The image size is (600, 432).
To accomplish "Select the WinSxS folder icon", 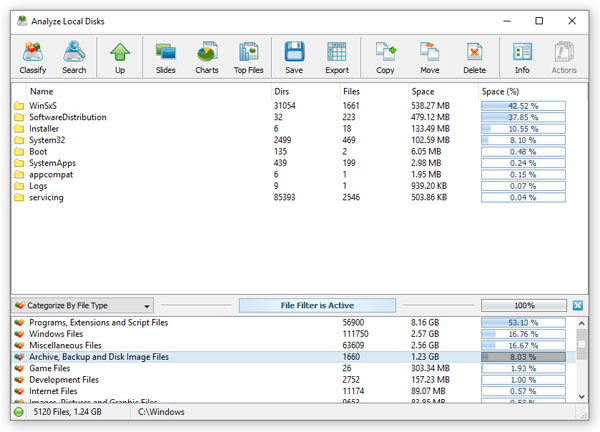I will coord(19,106).
